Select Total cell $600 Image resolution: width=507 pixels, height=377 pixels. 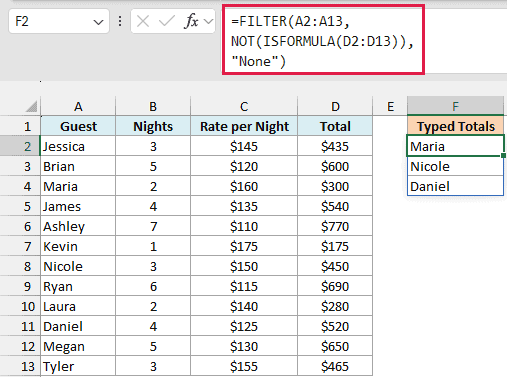tap(335, 166)
